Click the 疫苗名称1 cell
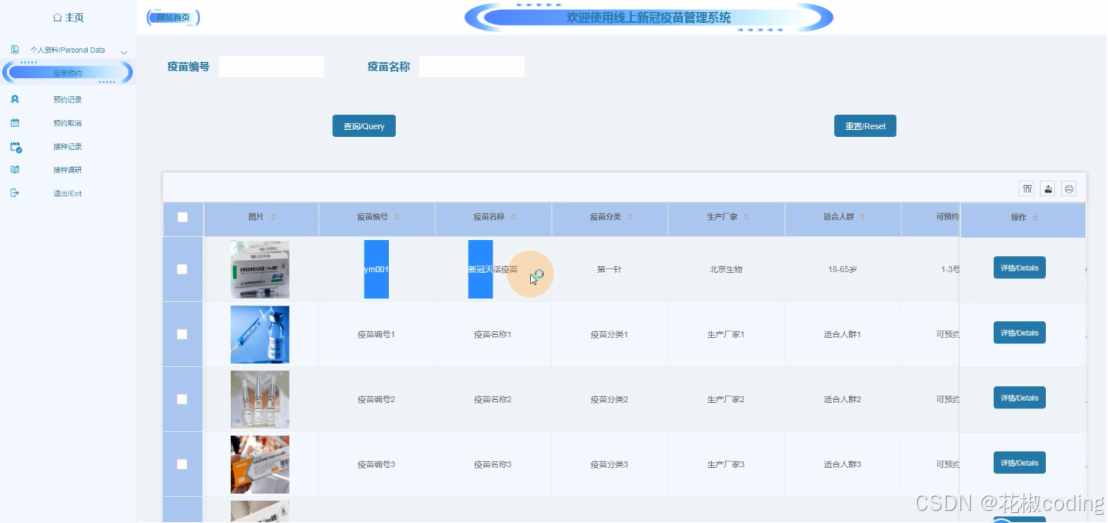Image resolution: width=1108 pixels, height=523 pixels. coord(493,334)
